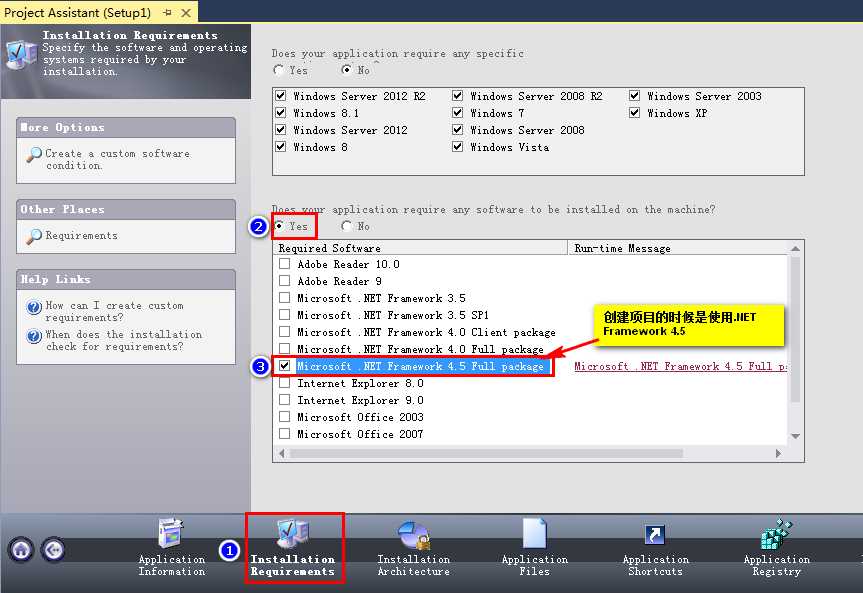Screen dimensions: 863x593
Task: Check Microsoft .NET Framework 3.5
Action: click(284, 298)
